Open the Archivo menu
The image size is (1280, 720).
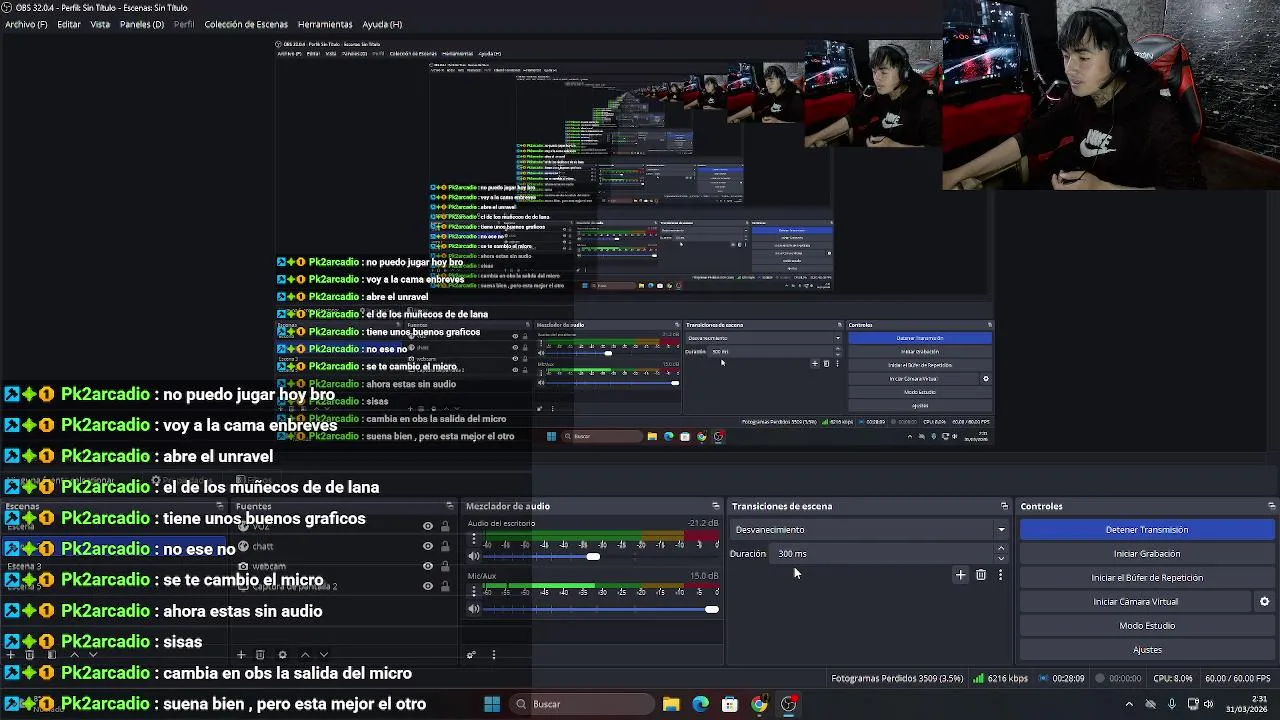tap(26, 24)
